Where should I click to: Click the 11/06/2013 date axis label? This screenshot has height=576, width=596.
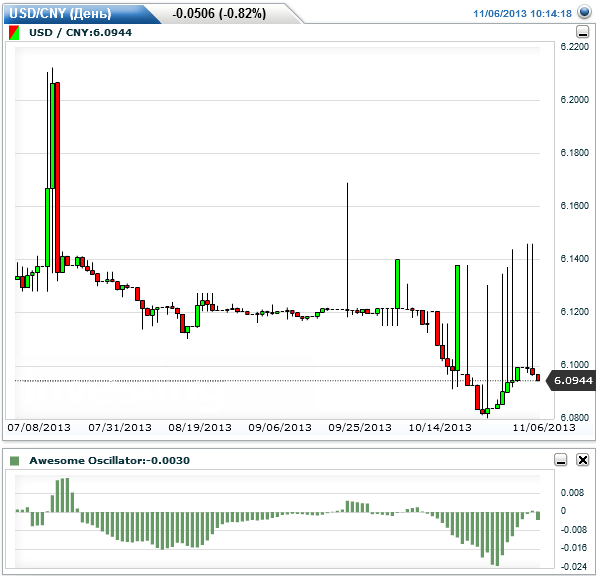[x=544, y=427]
